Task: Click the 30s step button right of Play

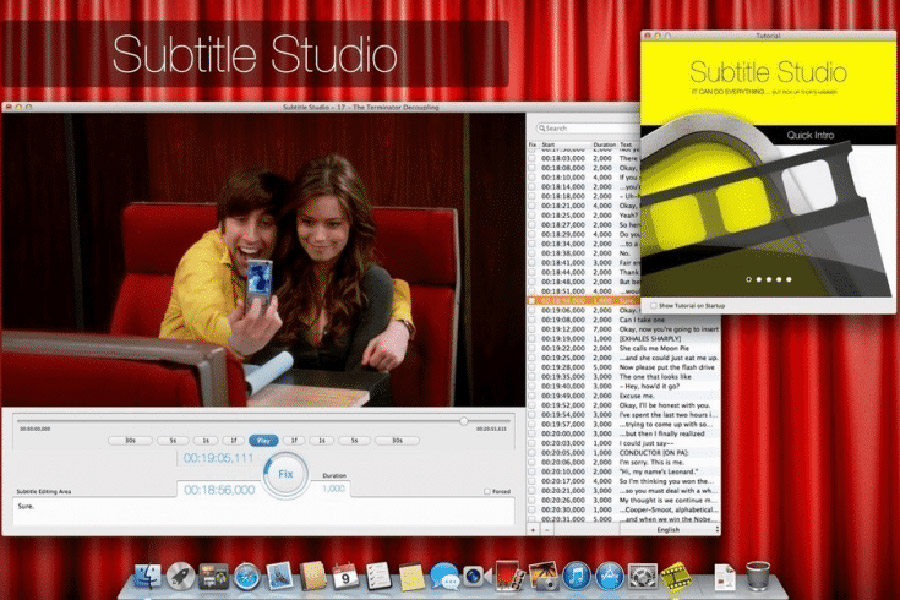Action: [397, 440]
